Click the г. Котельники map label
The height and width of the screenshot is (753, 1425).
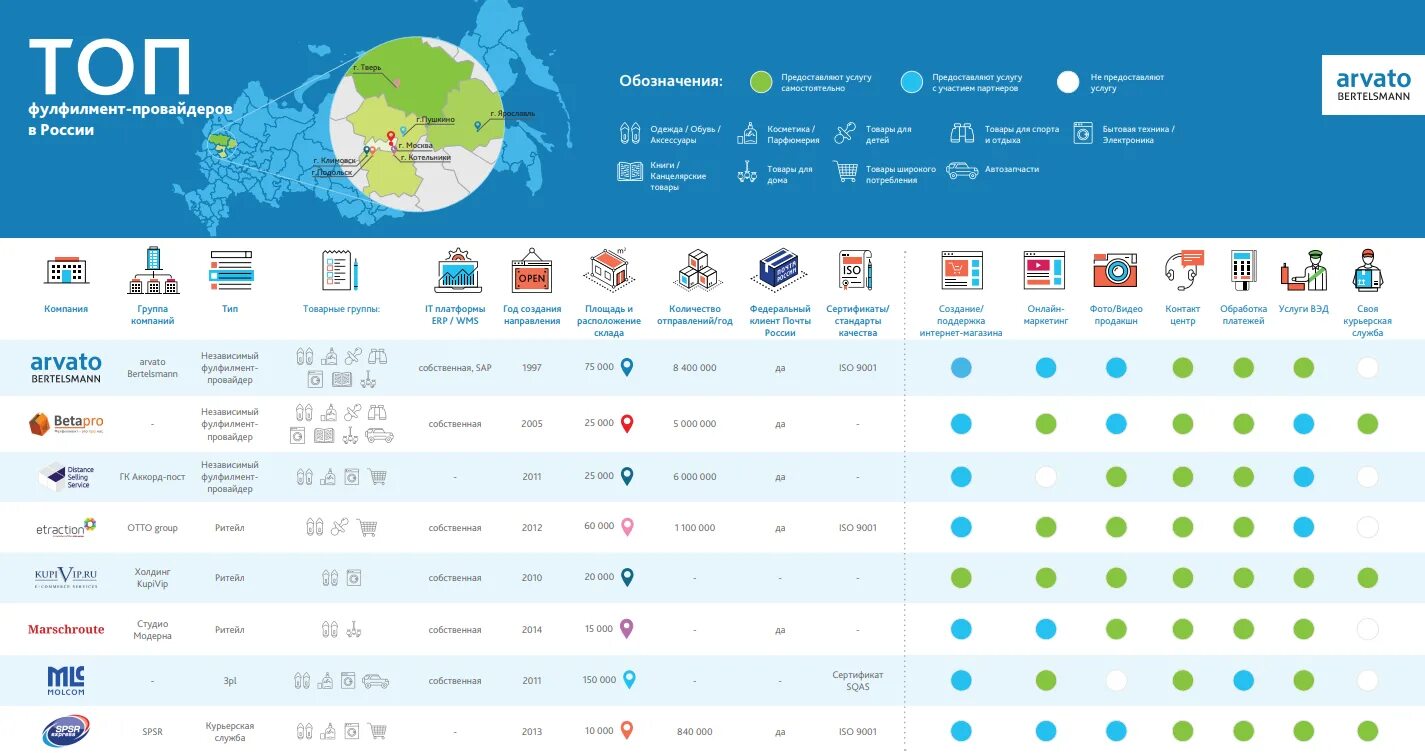tap(424, 157)
